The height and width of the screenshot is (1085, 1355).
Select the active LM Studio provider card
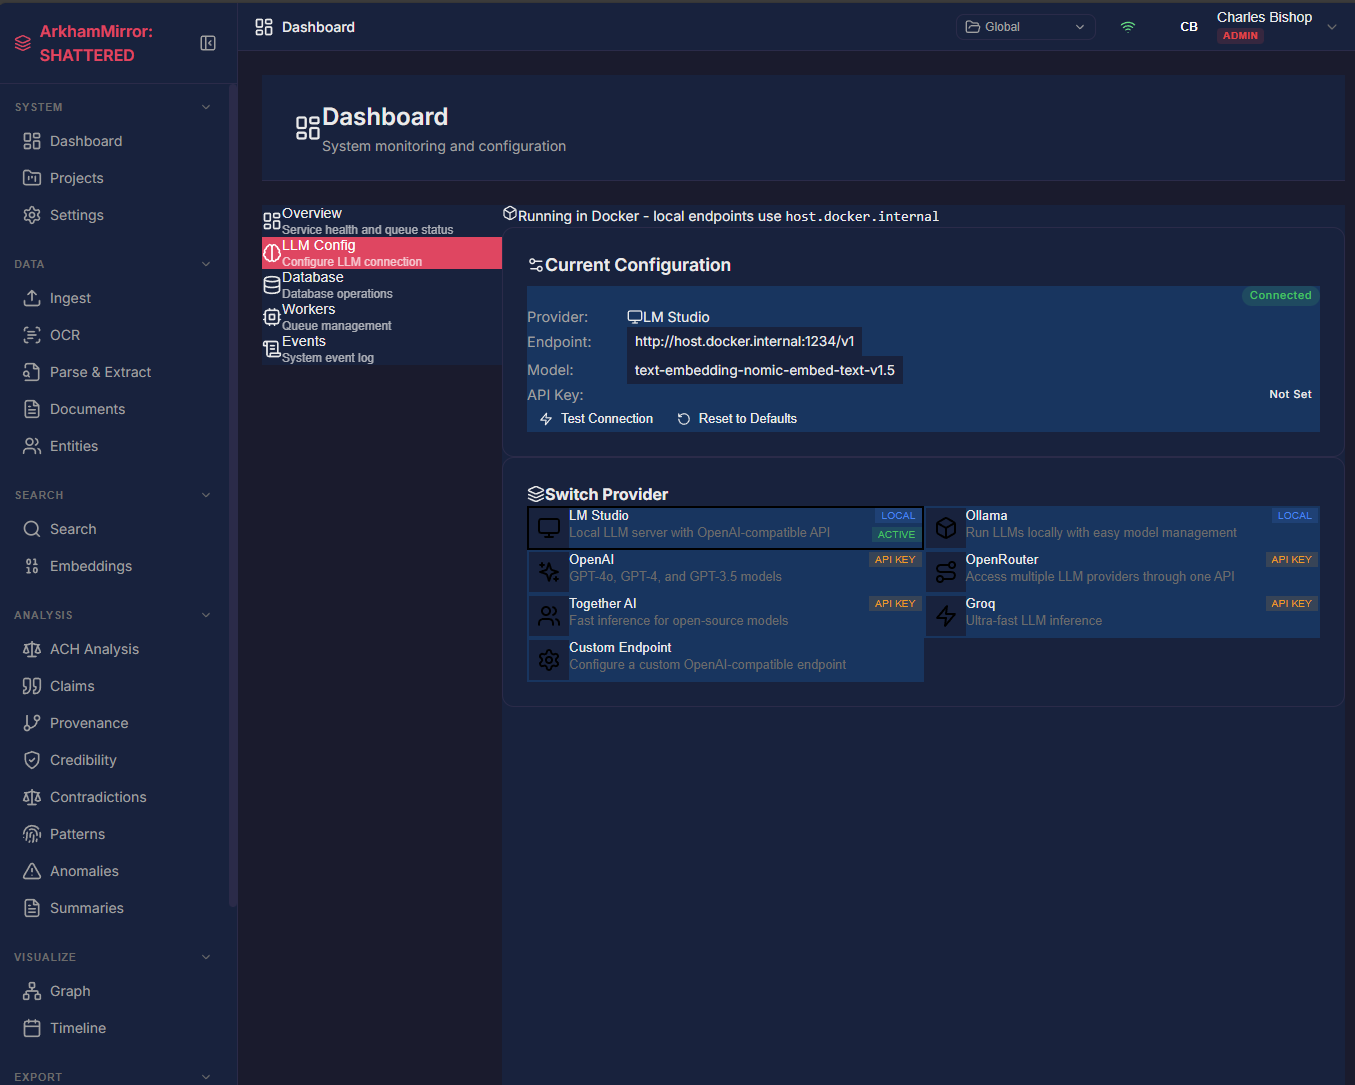(725, 528)
